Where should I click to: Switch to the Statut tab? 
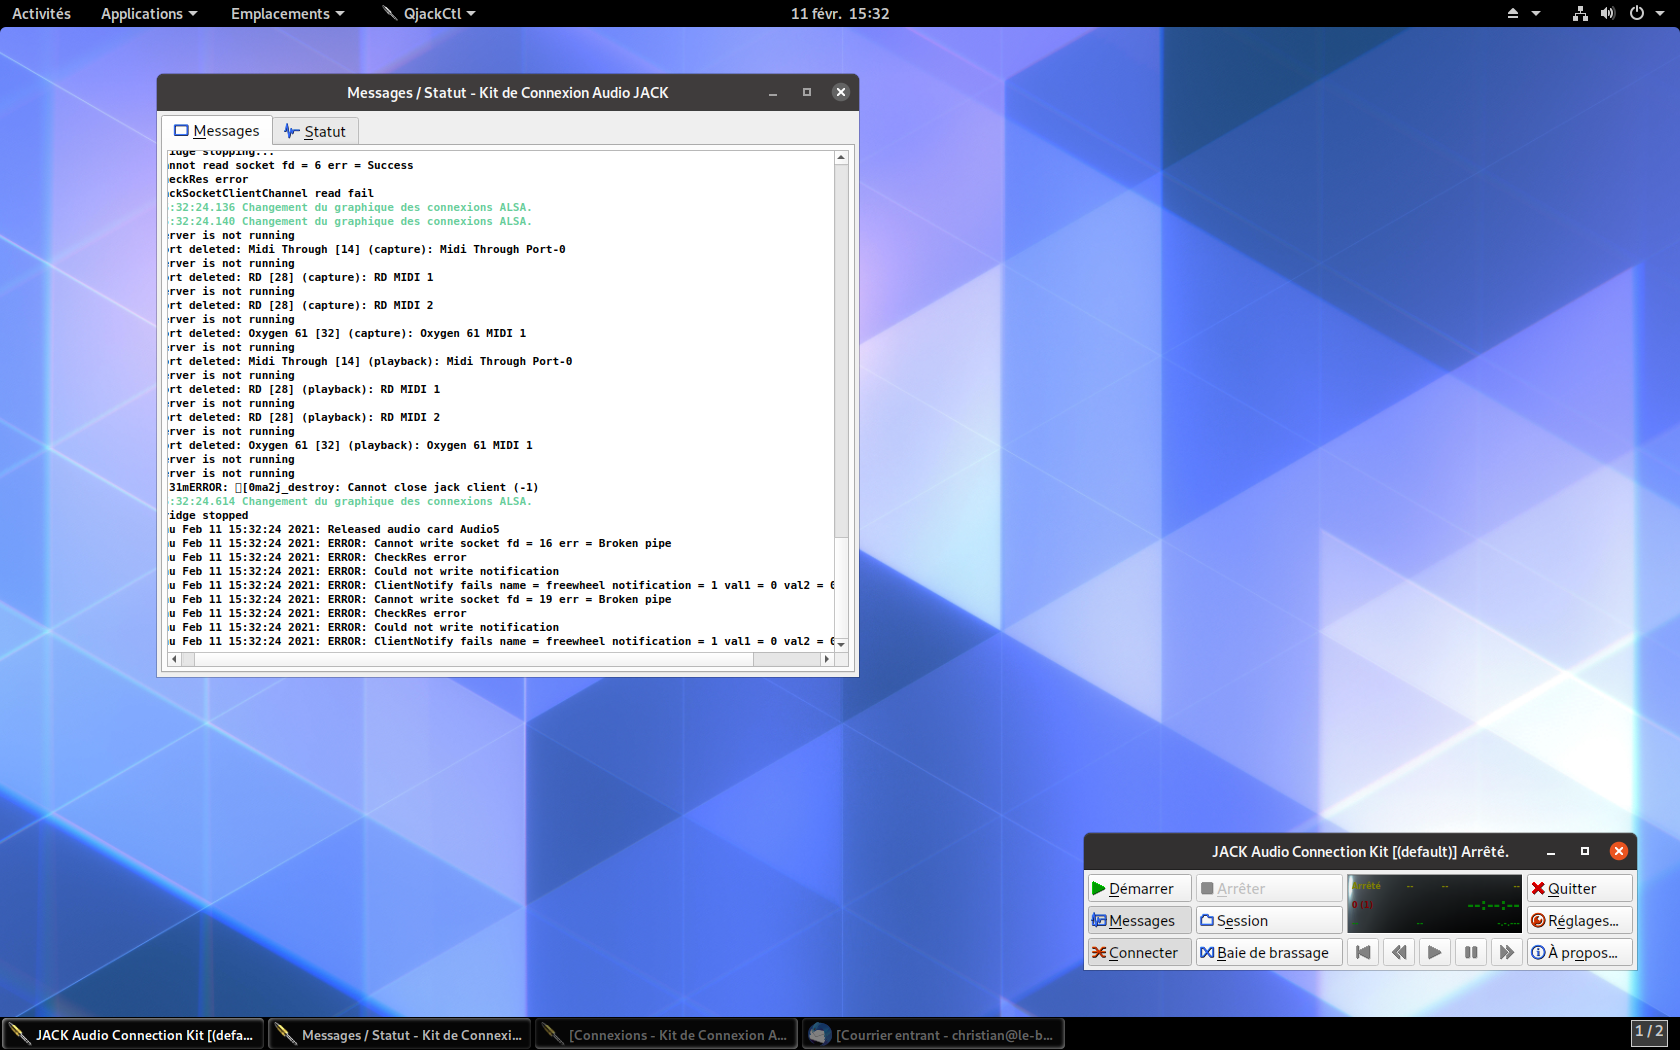(315, 132)
